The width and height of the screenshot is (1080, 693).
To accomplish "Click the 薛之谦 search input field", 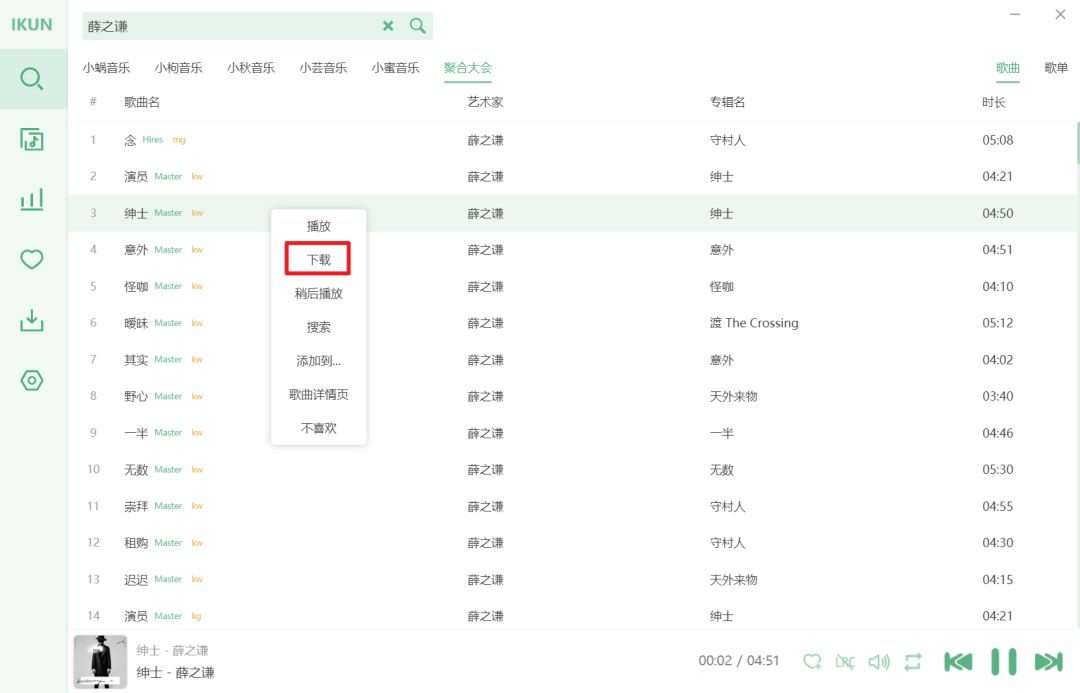I will coord(230,26).
